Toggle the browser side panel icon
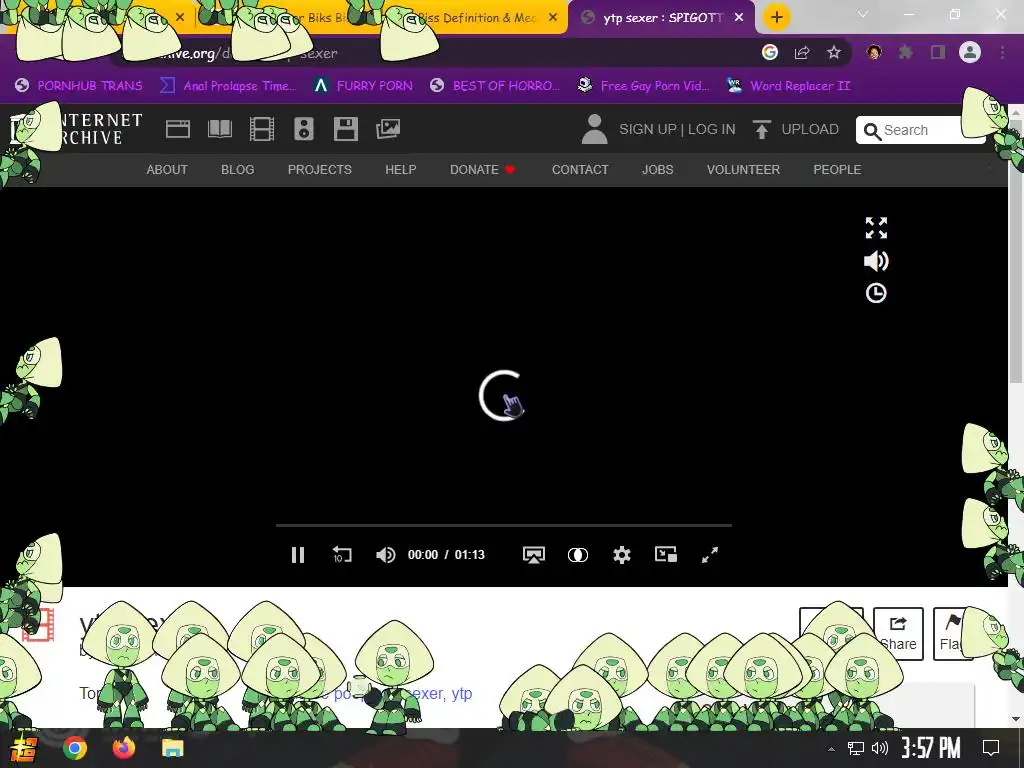The width and height of the screenshot is (1024, 768). (938, 52)
